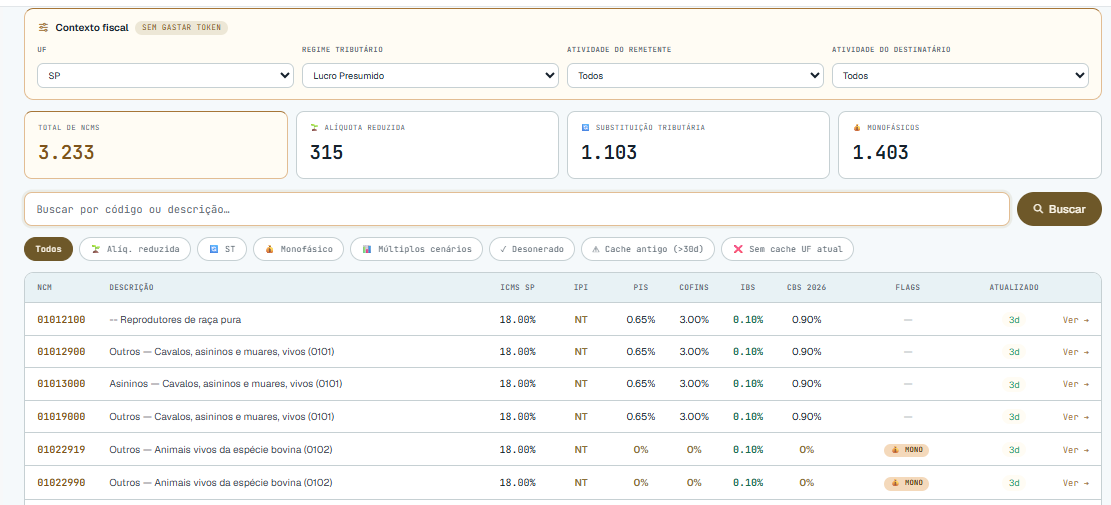The image size is (1111, 505).
Task: Click the Sem Gastar Token badge
Action: pyautogui.click(x=181, y=28)
